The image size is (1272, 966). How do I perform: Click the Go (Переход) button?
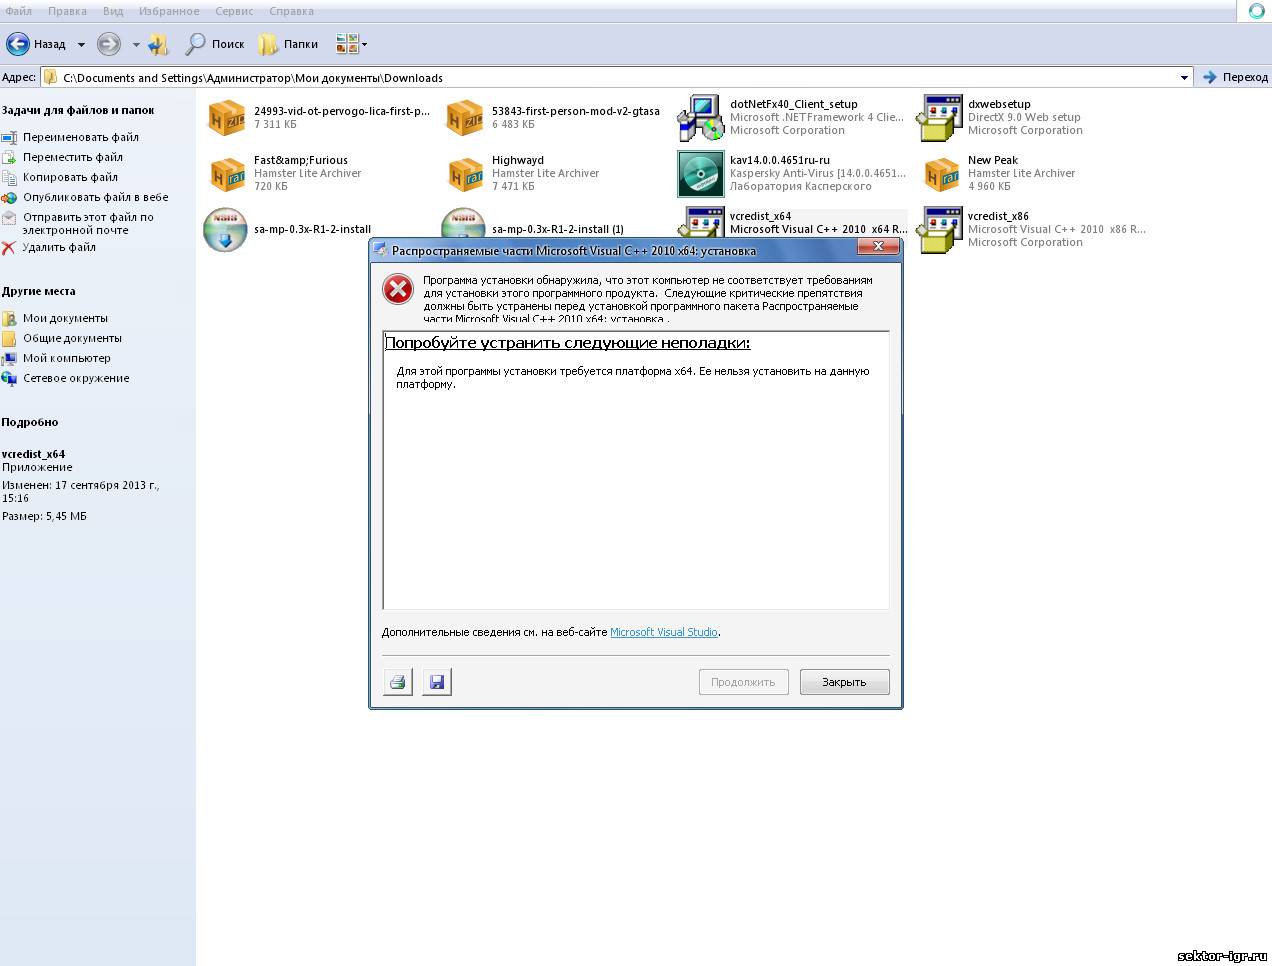(1235, 77)
